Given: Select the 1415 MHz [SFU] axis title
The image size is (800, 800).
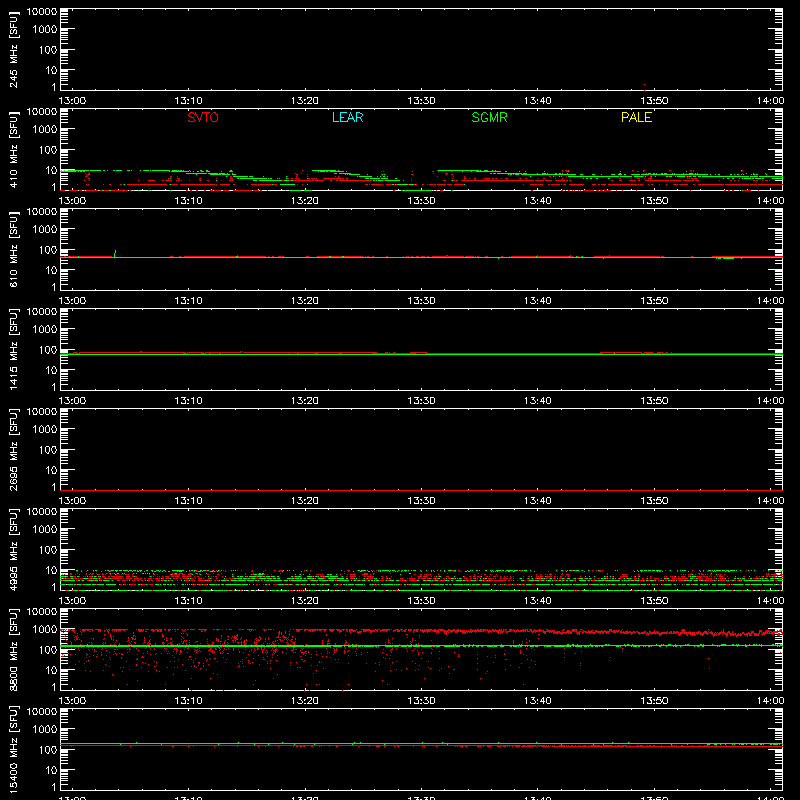Looking at the screenshot, I should pyautogui.click(x=13, y=349).
